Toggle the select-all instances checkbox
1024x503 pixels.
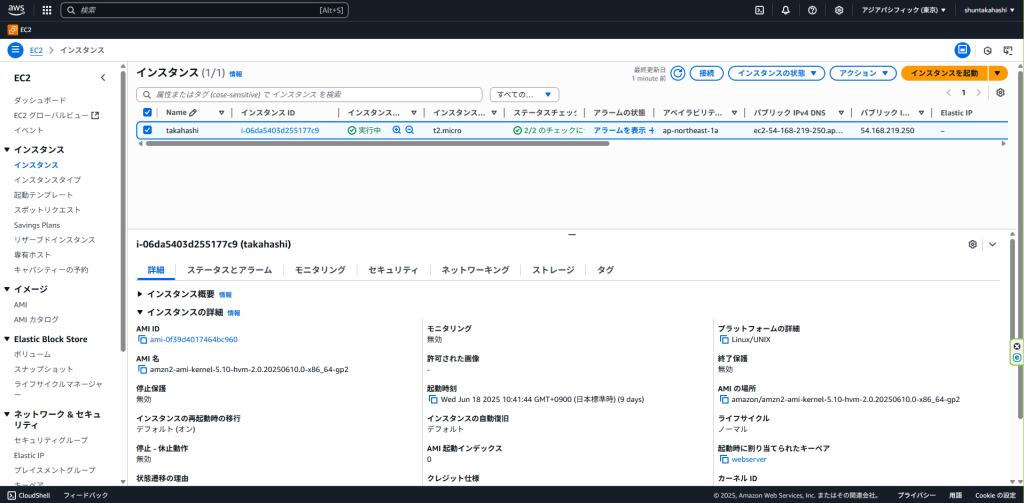[148, 112]
